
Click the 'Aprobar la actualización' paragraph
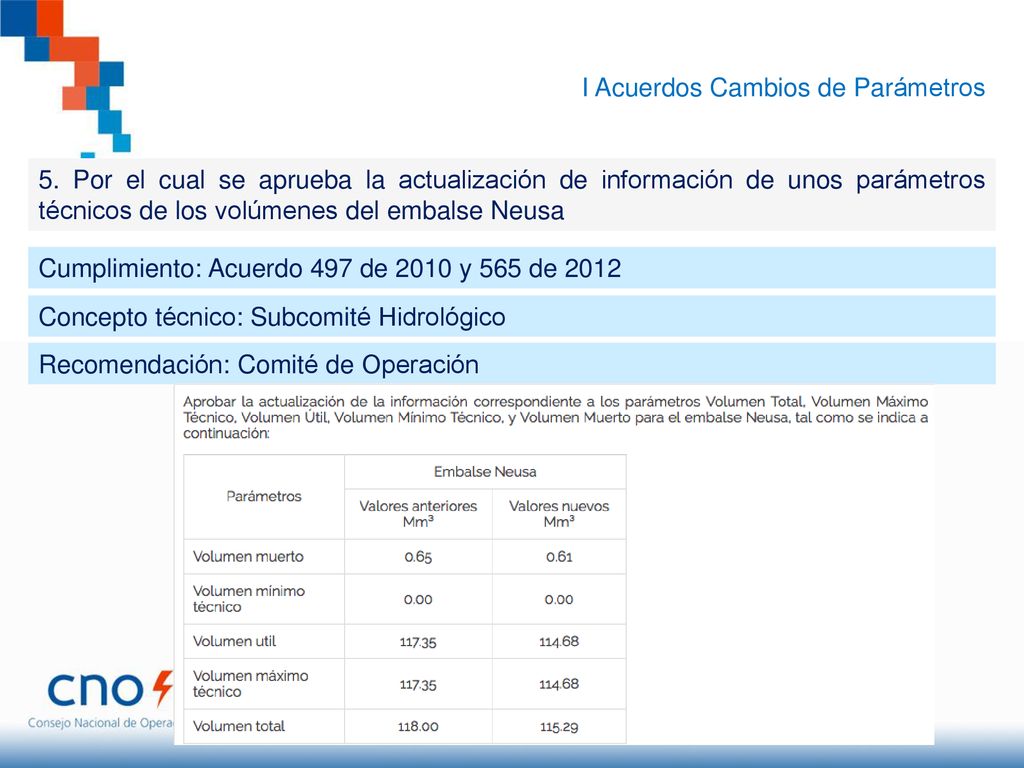tap(555, 417)
